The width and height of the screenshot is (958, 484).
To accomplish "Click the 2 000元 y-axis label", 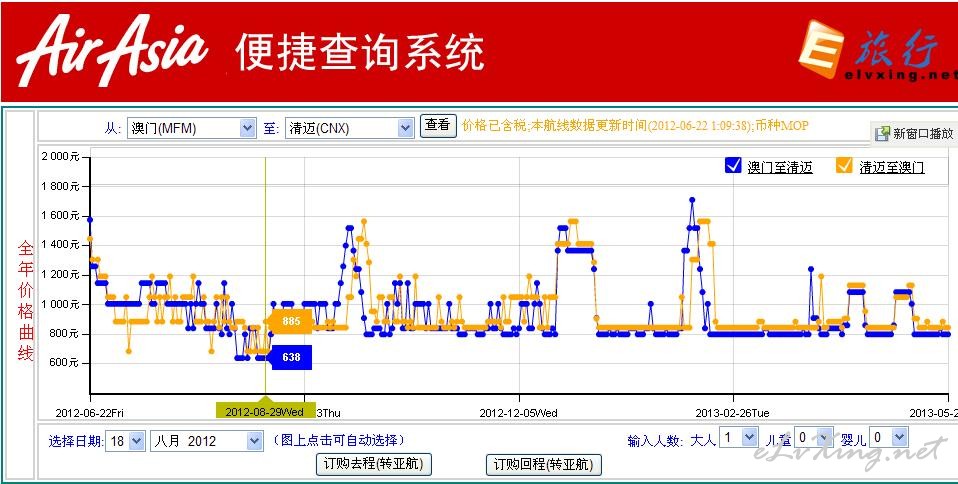I will (x=60, y=156).
